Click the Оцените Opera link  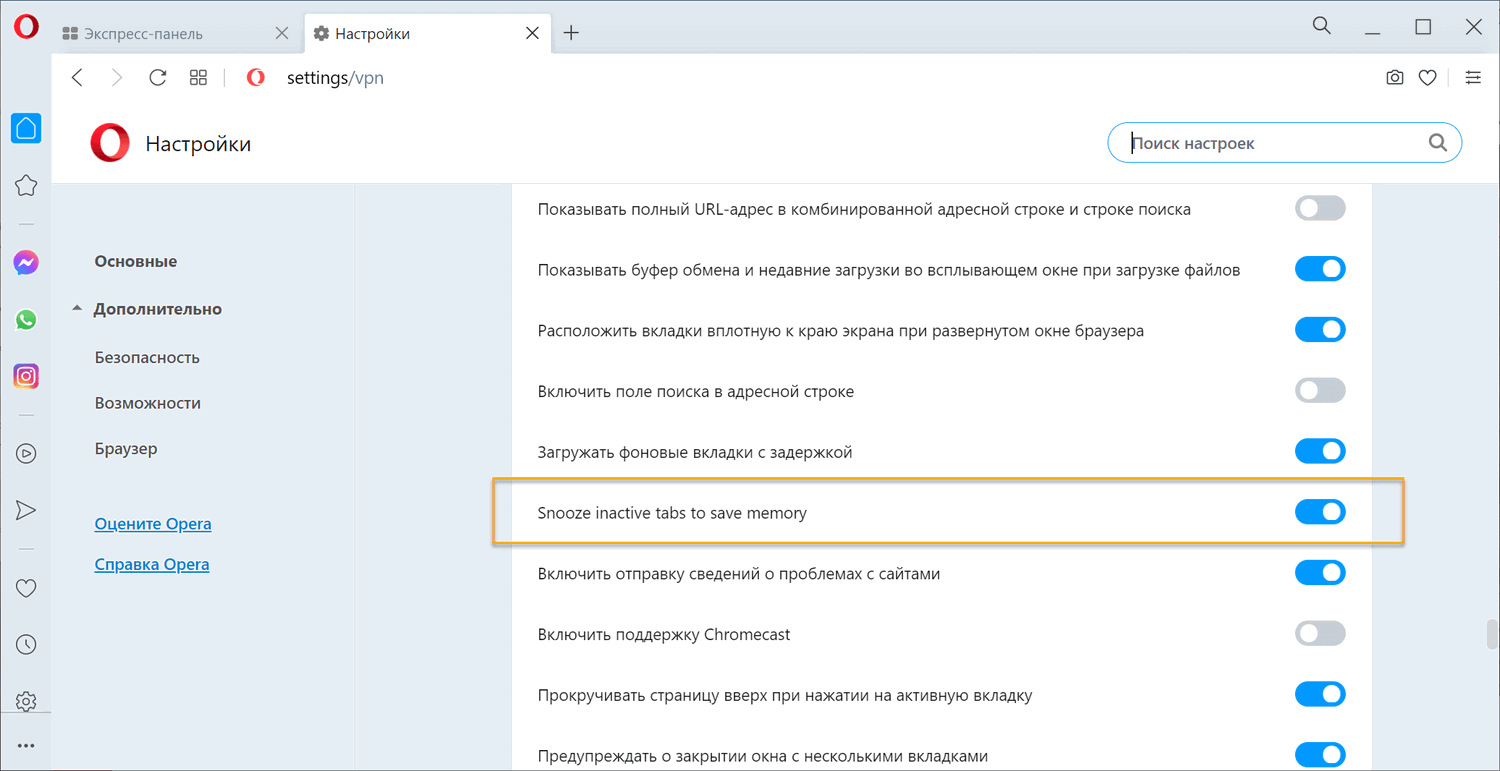153,524
